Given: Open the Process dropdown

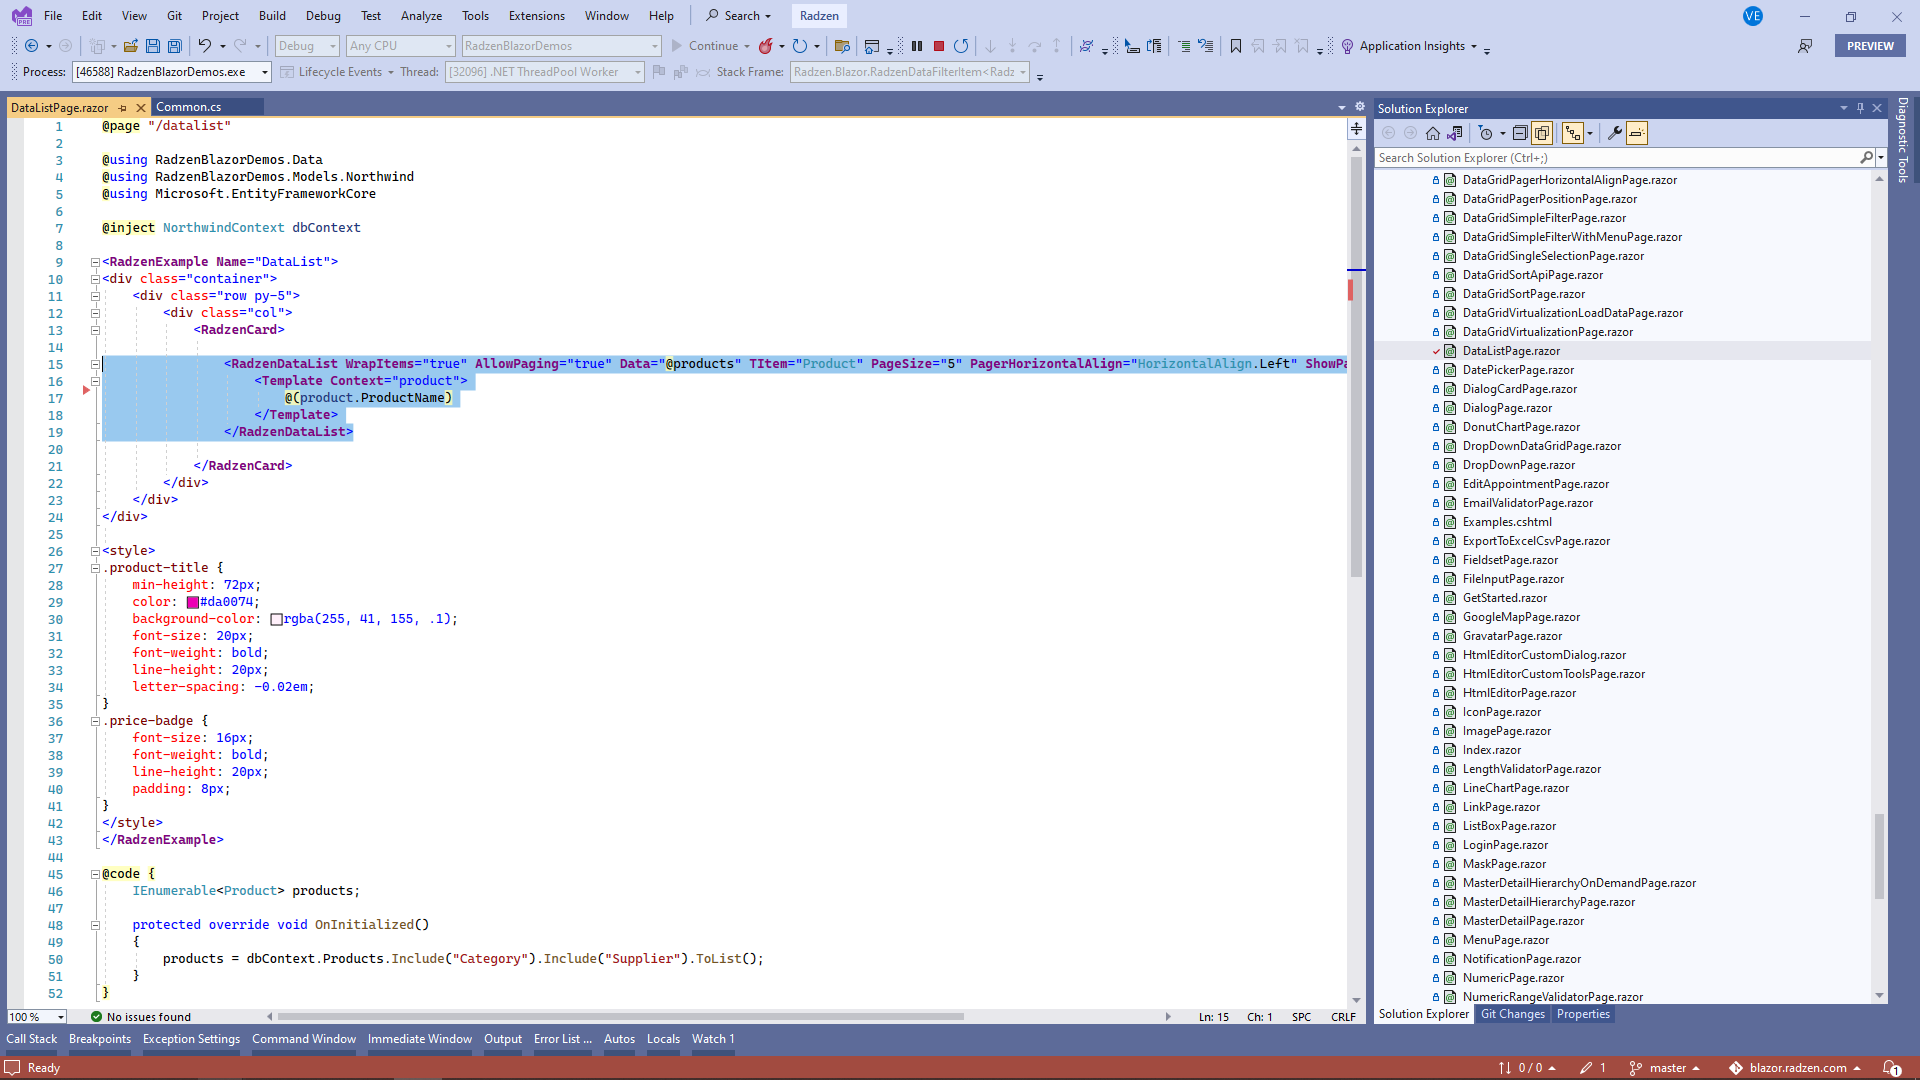Looking at the screenshot, I should coord(171,72).
